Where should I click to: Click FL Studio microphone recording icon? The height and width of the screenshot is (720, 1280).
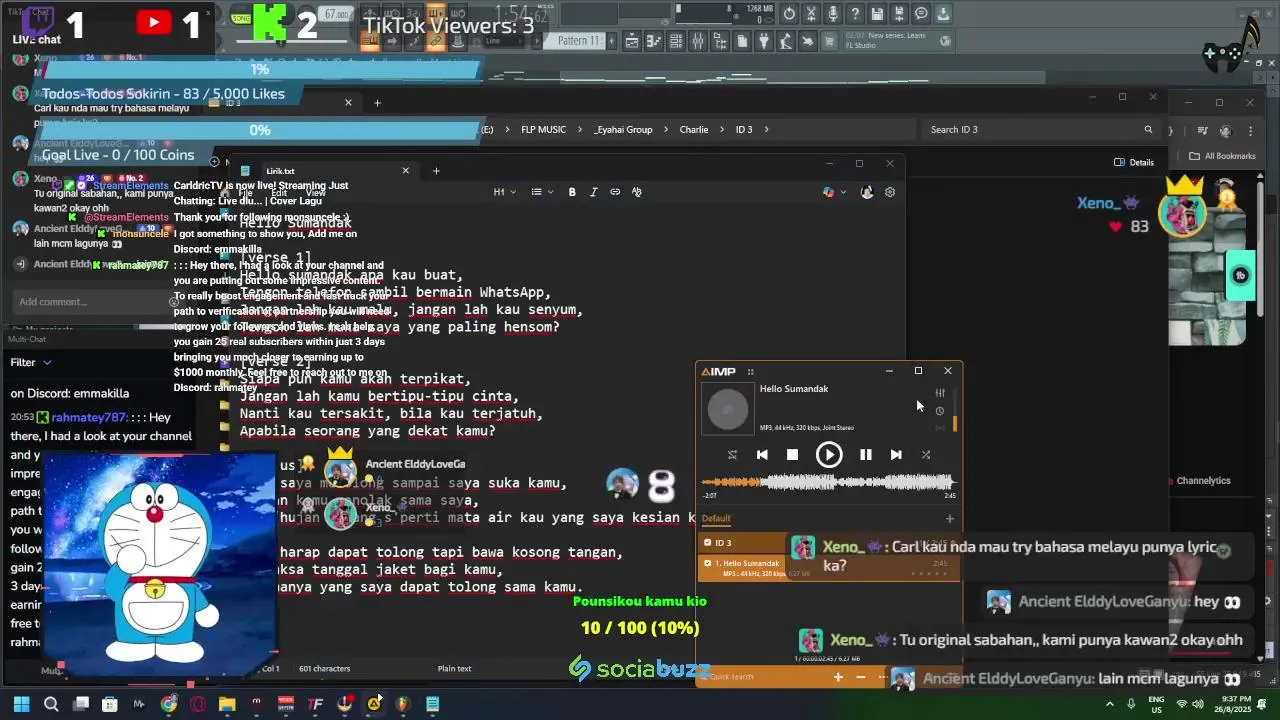click(833, 14)
